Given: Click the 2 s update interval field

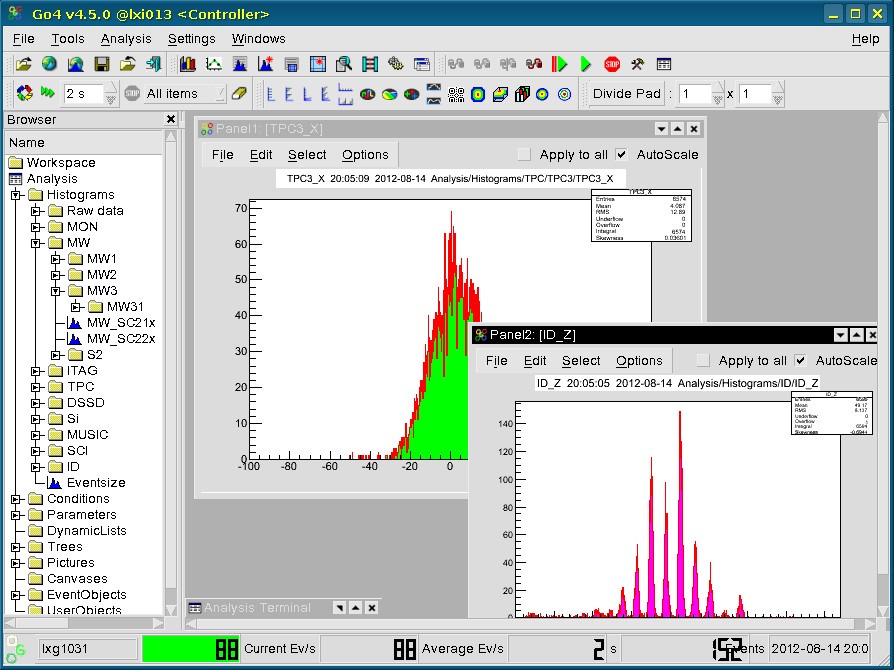Looking at the screenshot, I should pos(83,94).
